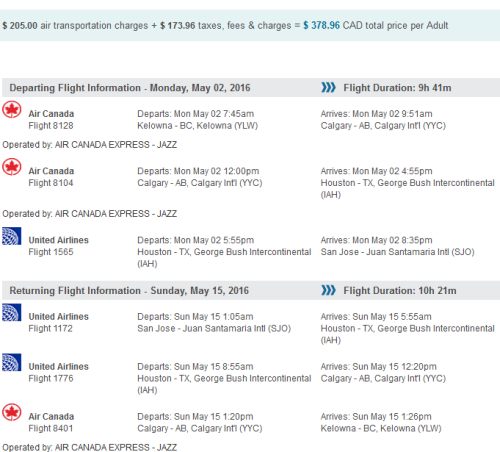The width and height of the screenshot is (500, 452).
Task: Click United Airlines logo for Flight 1776
Action: click(12, 362)
